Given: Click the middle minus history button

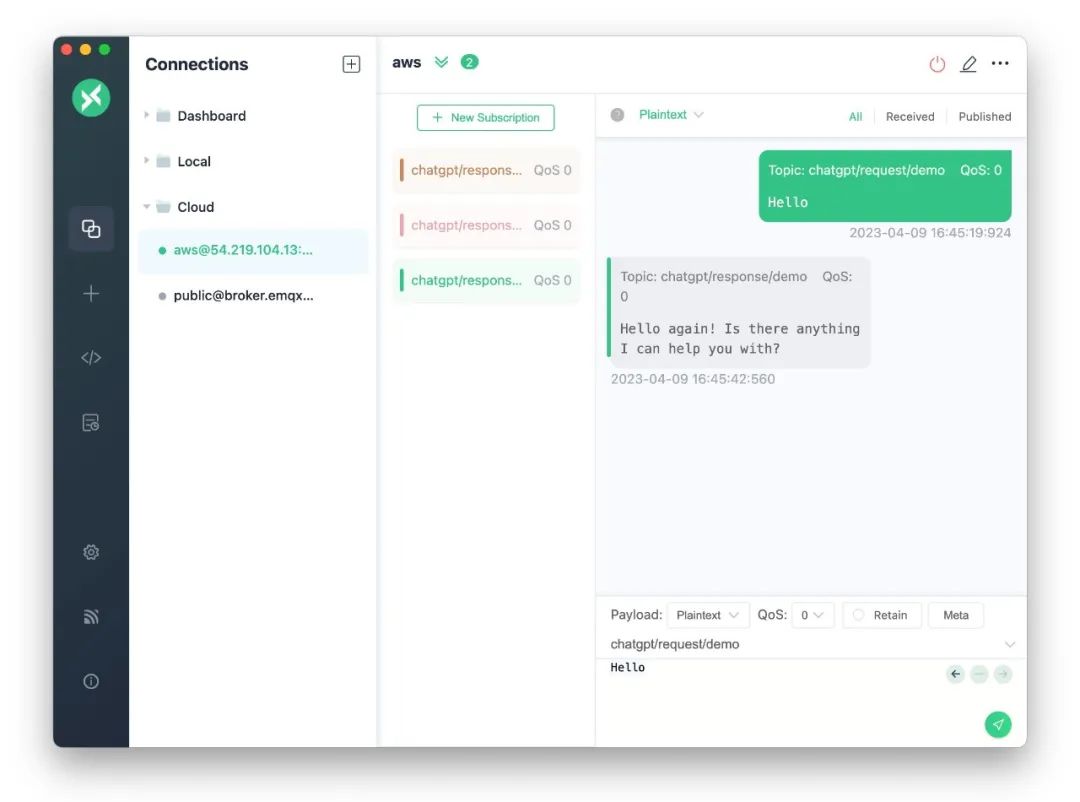Looking at the screenshot, I should (x=979, y=674).
